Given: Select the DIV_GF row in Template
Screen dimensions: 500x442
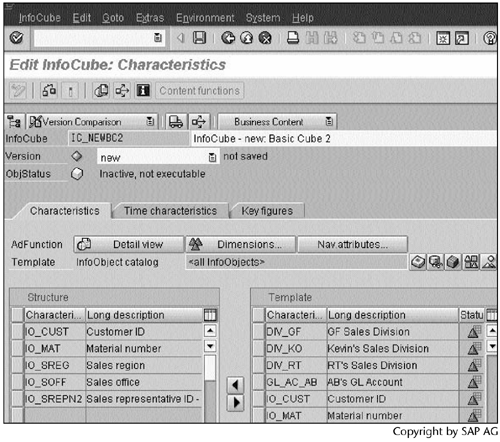Looking at the screenshot, I should click(x=259, y=332).
